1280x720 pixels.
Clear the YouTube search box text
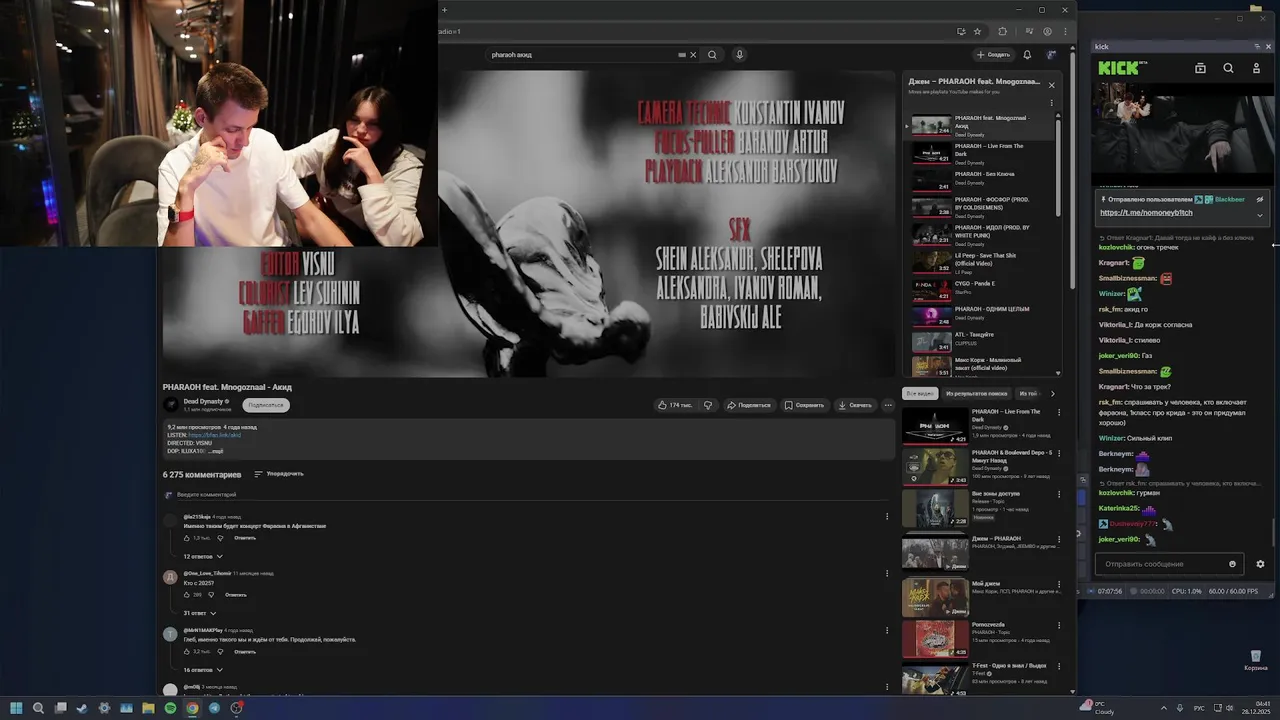coord(693,55)
